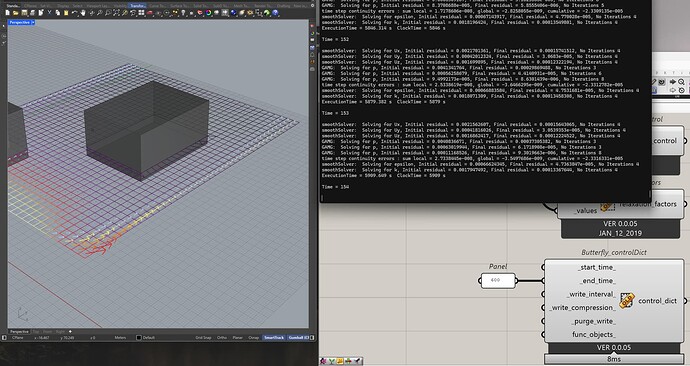The image size is (690, 366).
Task: Click the _values input on relaxation component
Action: point(585,211)
